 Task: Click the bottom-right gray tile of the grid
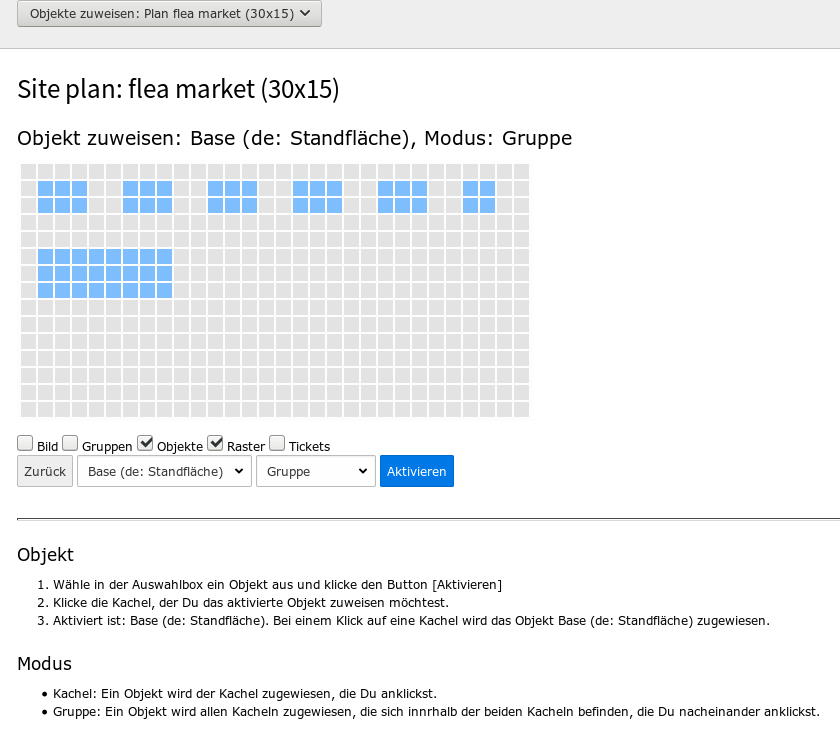521,409
